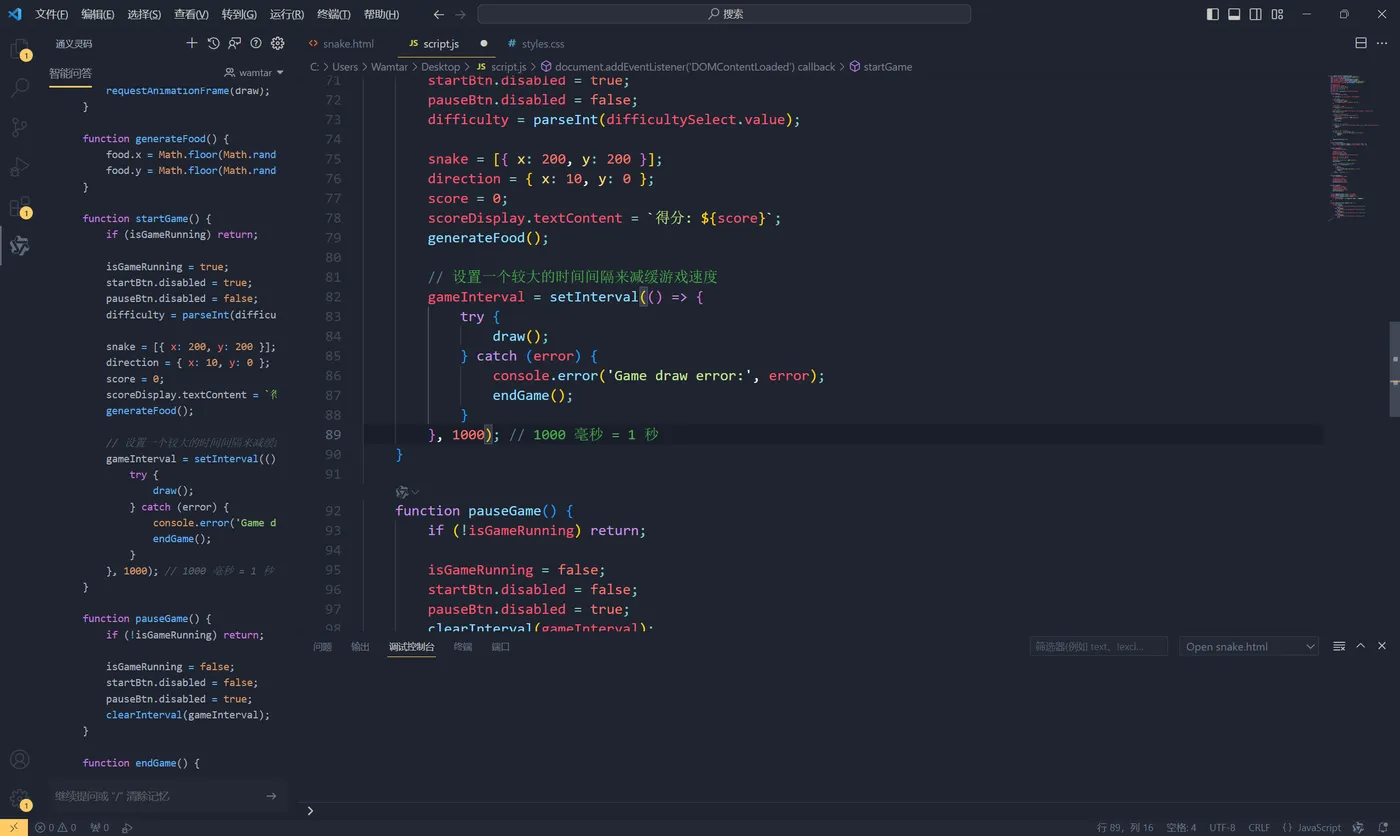Send message with the chat arrow button
Screen dimensions: 1400x836
(271, 796)
